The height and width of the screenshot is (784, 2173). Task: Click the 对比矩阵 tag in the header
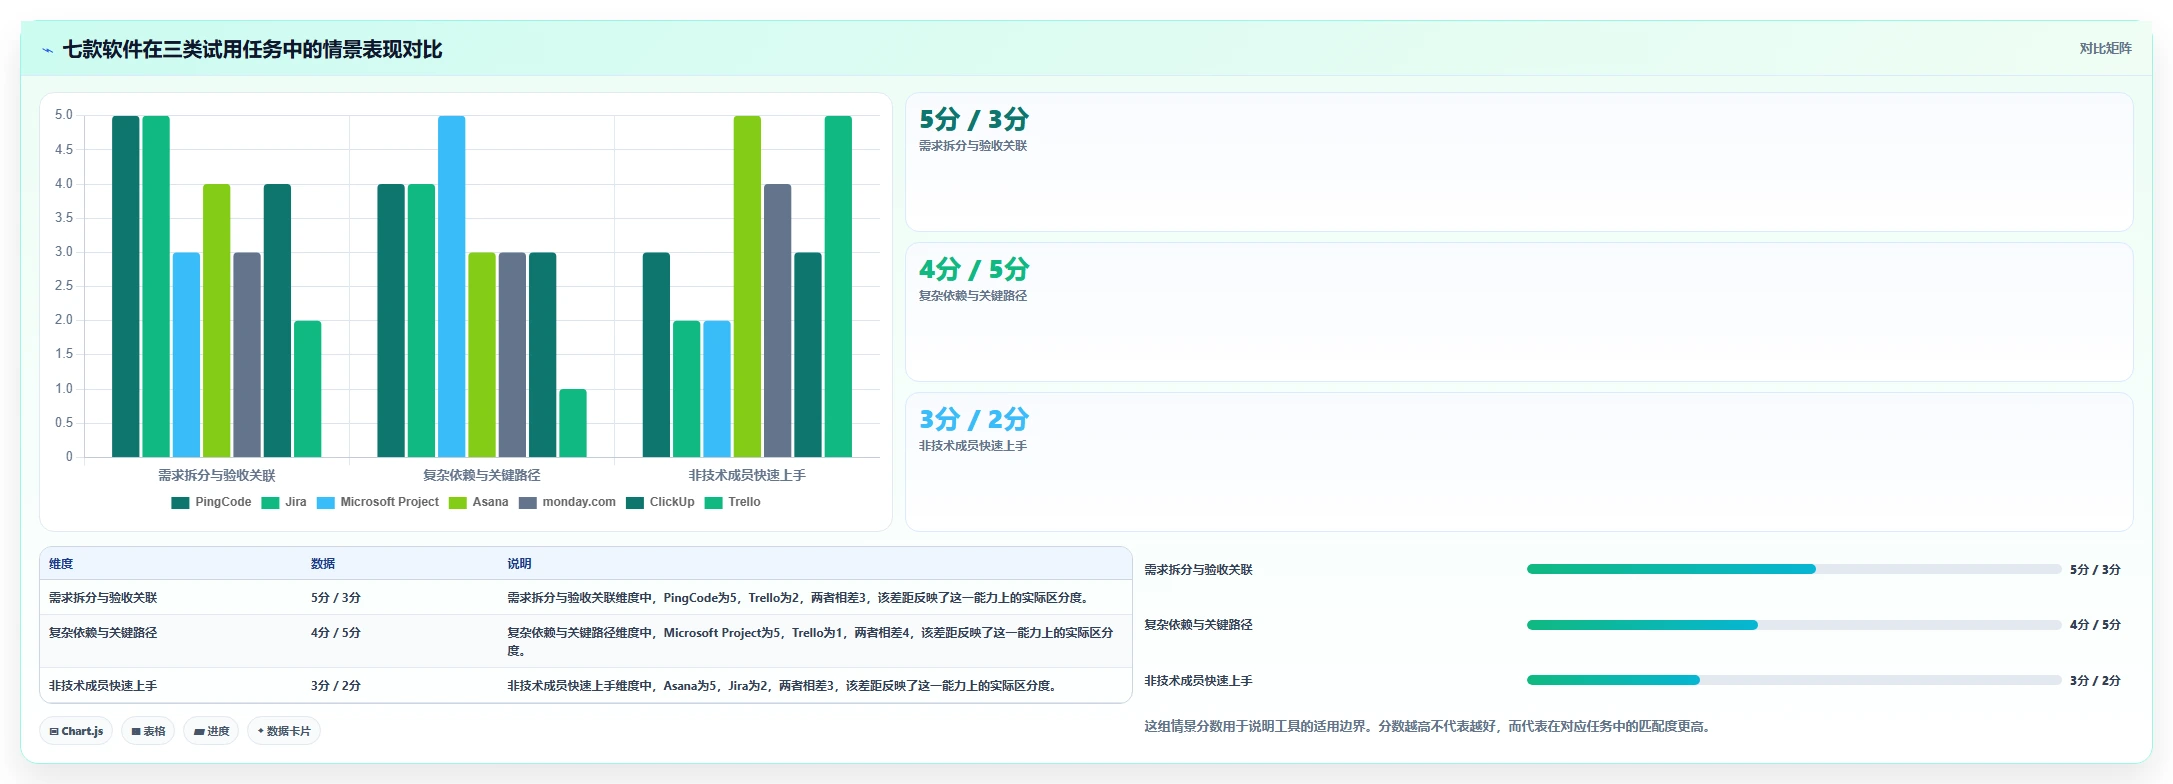2105,48
